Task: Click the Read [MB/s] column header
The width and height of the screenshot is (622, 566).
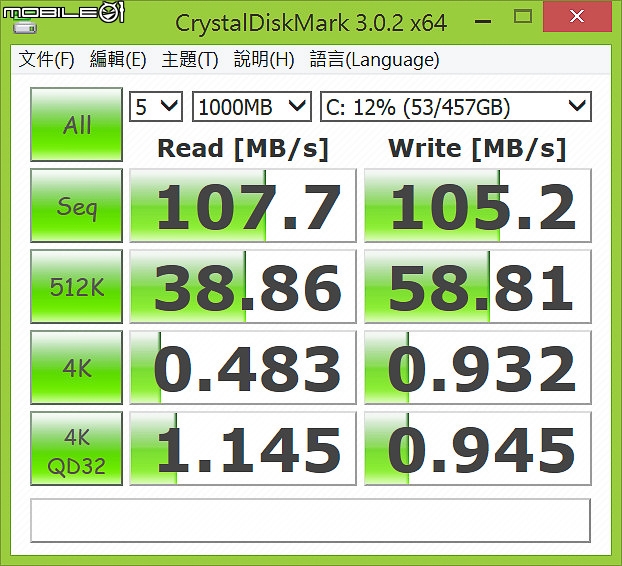Action: (243, 149)
